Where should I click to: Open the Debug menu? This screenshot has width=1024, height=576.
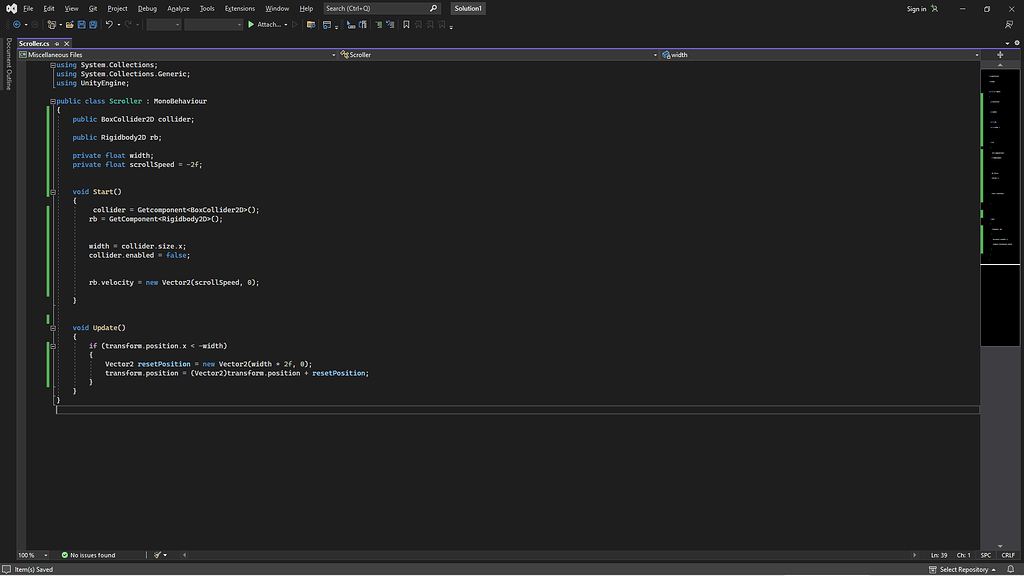click(146, 8)
